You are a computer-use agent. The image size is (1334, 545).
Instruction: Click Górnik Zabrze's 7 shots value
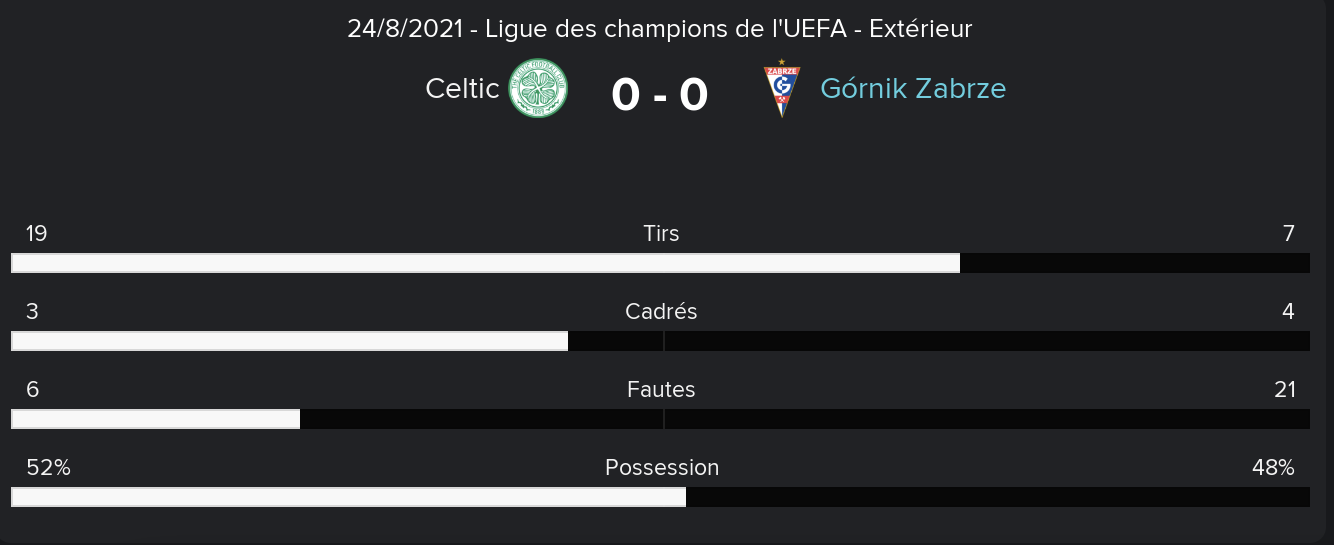1289,234
